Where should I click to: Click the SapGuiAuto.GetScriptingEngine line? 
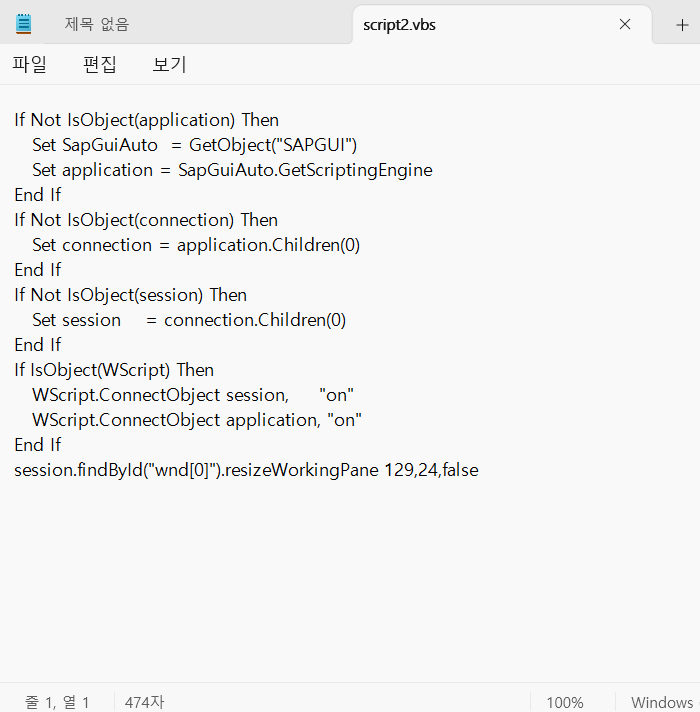(x=232, y=170)
